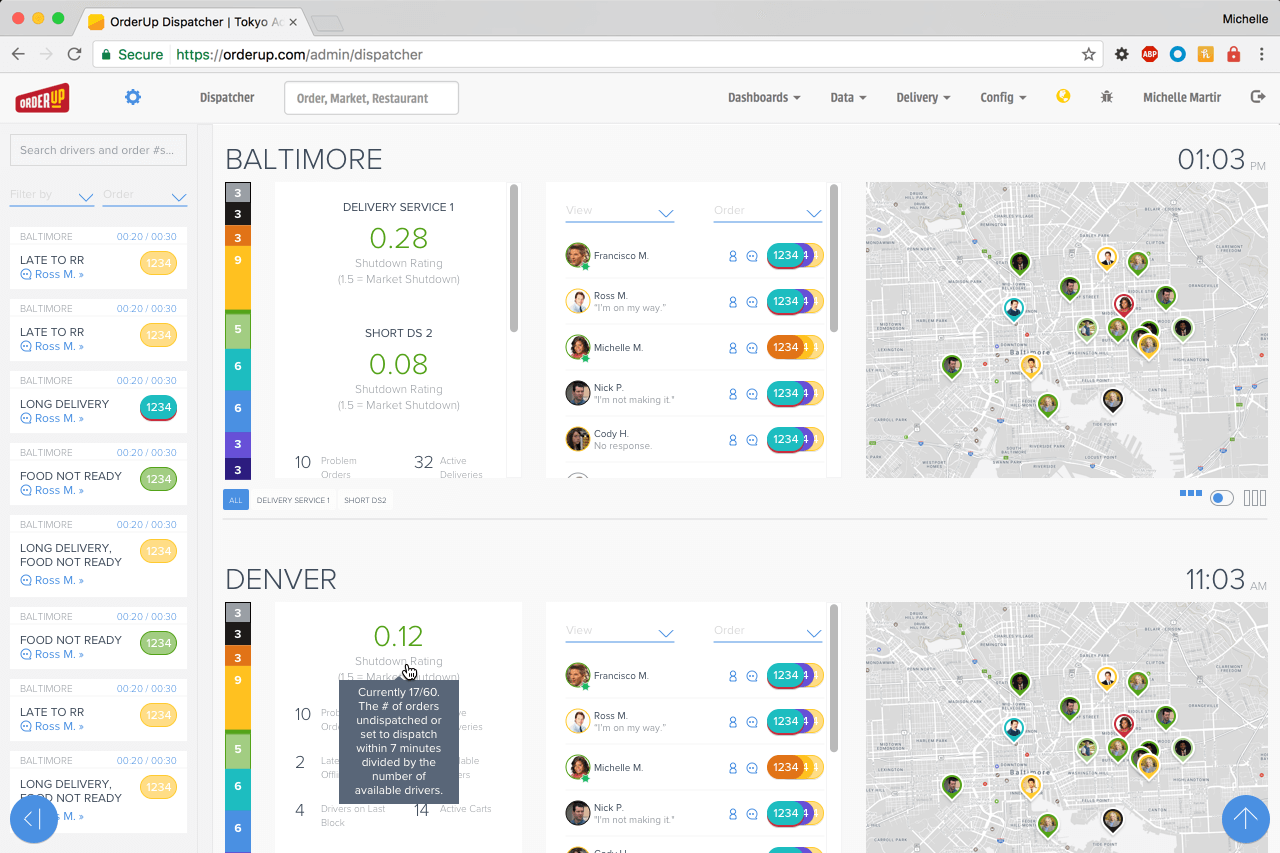Click the AdBlock Plus extension icon
Image resolution: width=1280 pixels, height=853 pixels.
coord(1150,54)
